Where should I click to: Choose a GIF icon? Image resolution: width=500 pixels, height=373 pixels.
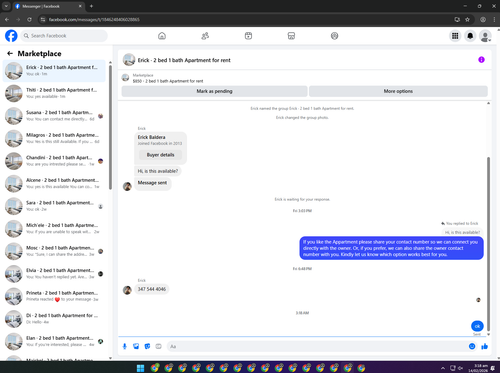coord(159,346)
